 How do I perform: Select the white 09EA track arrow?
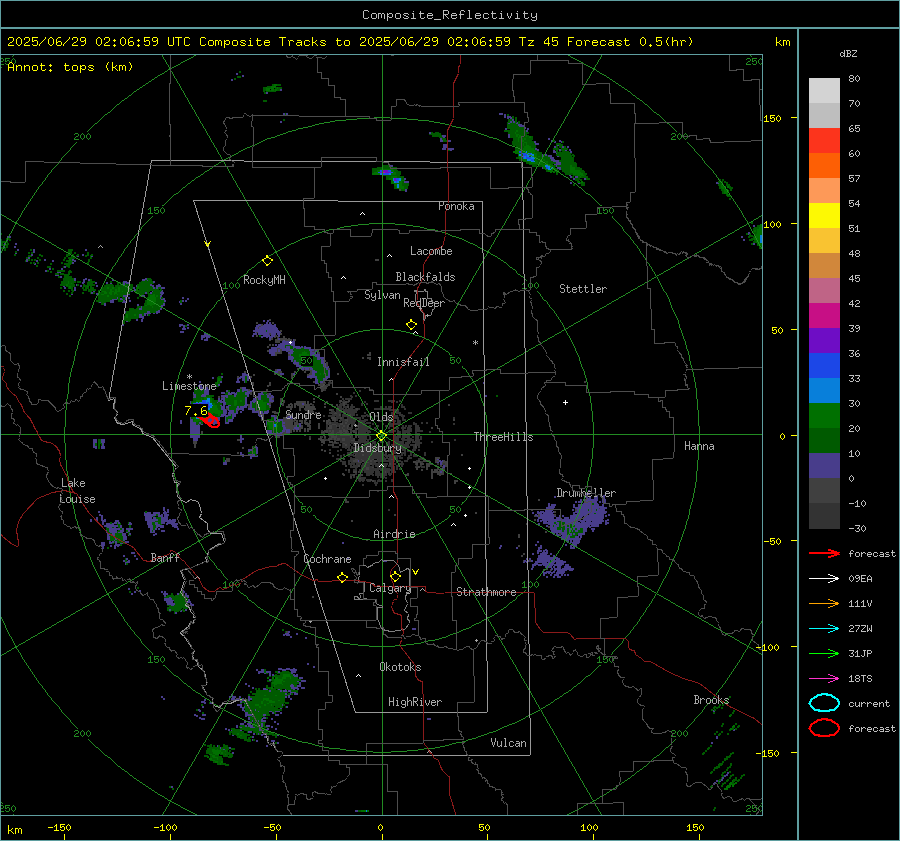pyautogui.click(x=824, y=579)
